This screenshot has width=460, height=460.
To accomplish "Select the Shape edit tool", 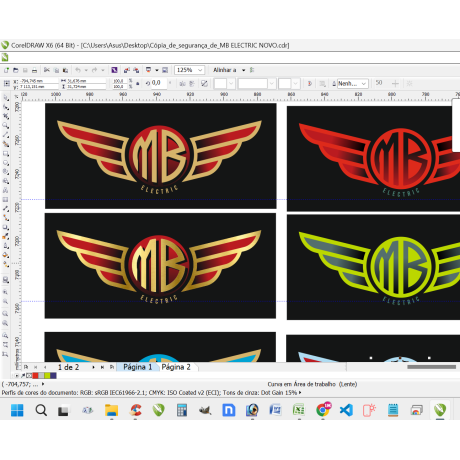I will click(x=6, y=107).
